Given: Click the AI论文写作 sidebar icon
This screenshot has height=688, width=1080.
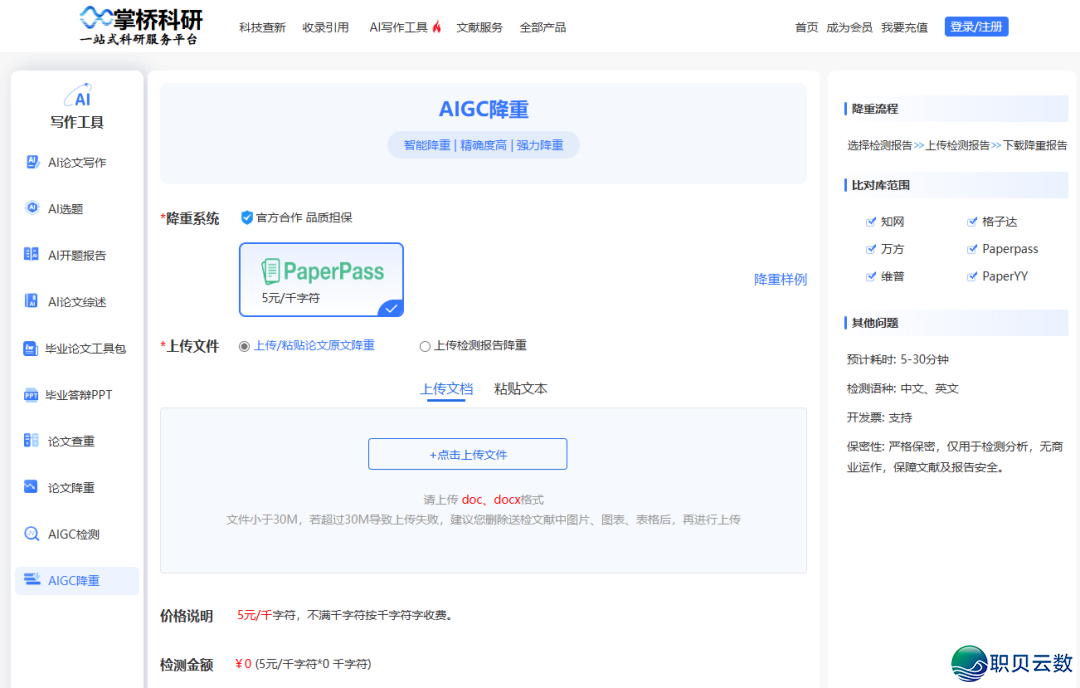Looking at the screenshot, I should coord(31,162).
